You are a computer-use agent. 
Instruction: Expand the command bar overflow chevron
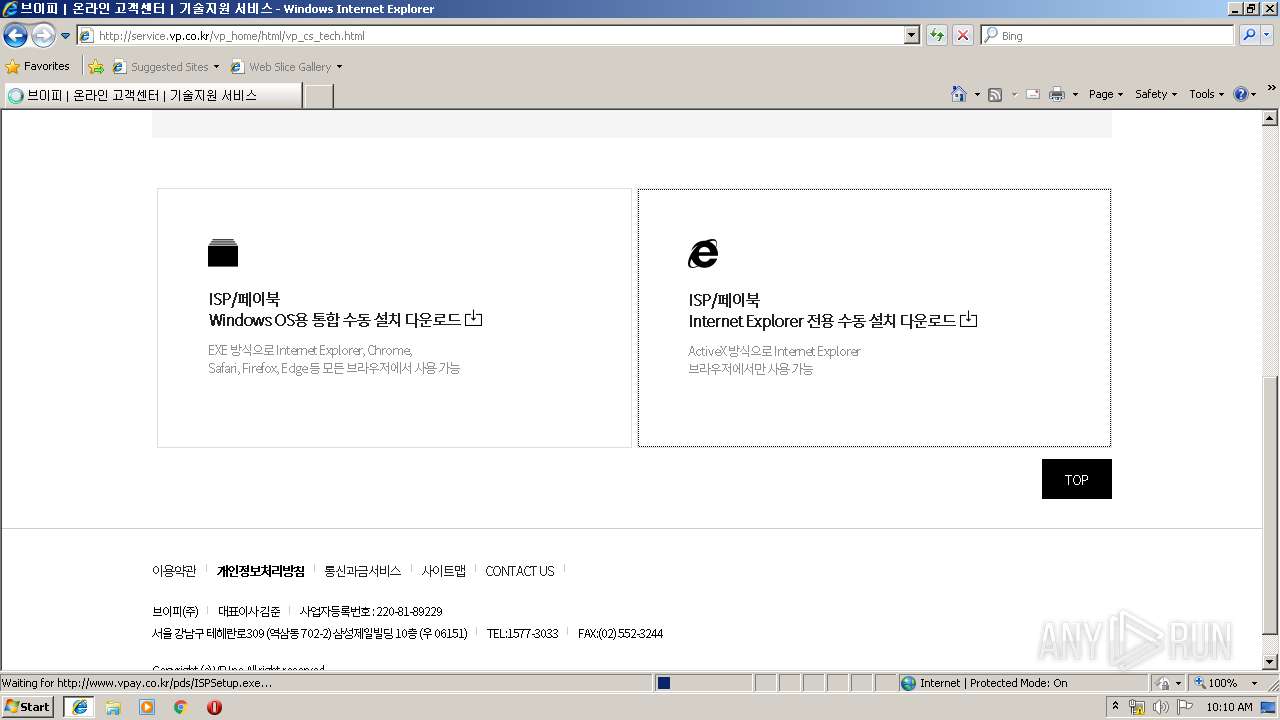click(1271, 88)
